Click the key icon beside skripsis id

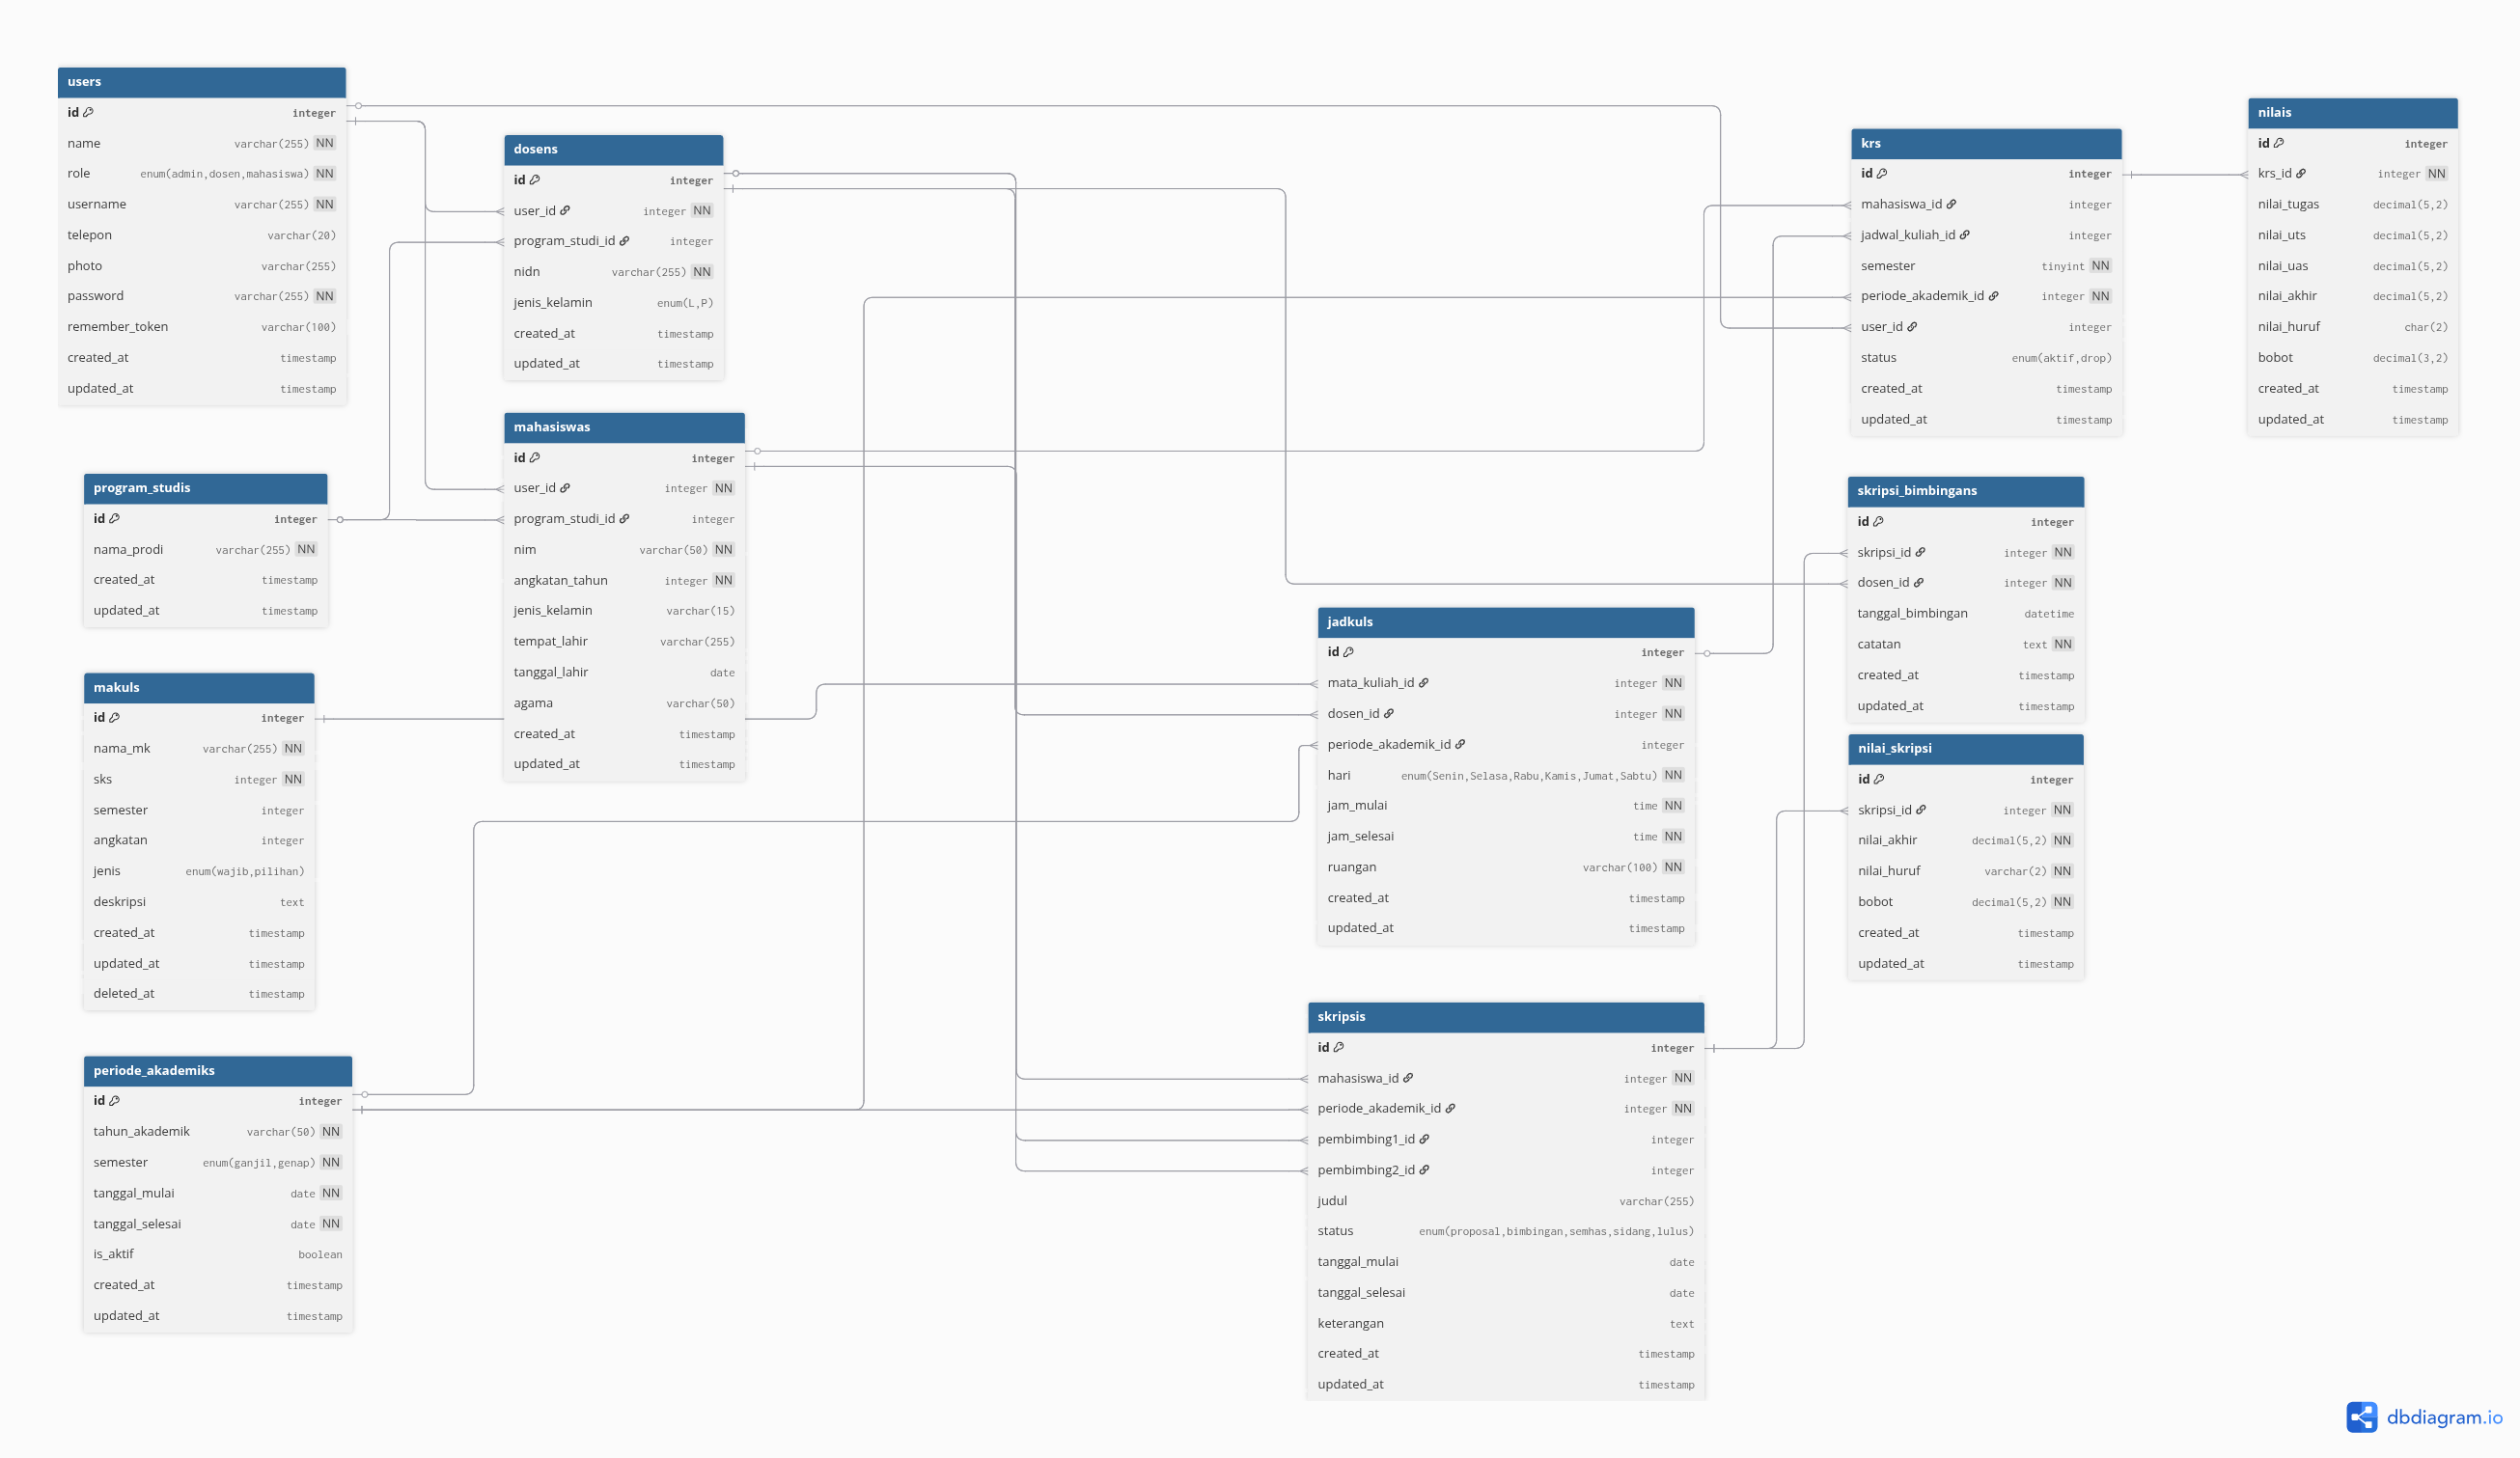(1338, 1048)
